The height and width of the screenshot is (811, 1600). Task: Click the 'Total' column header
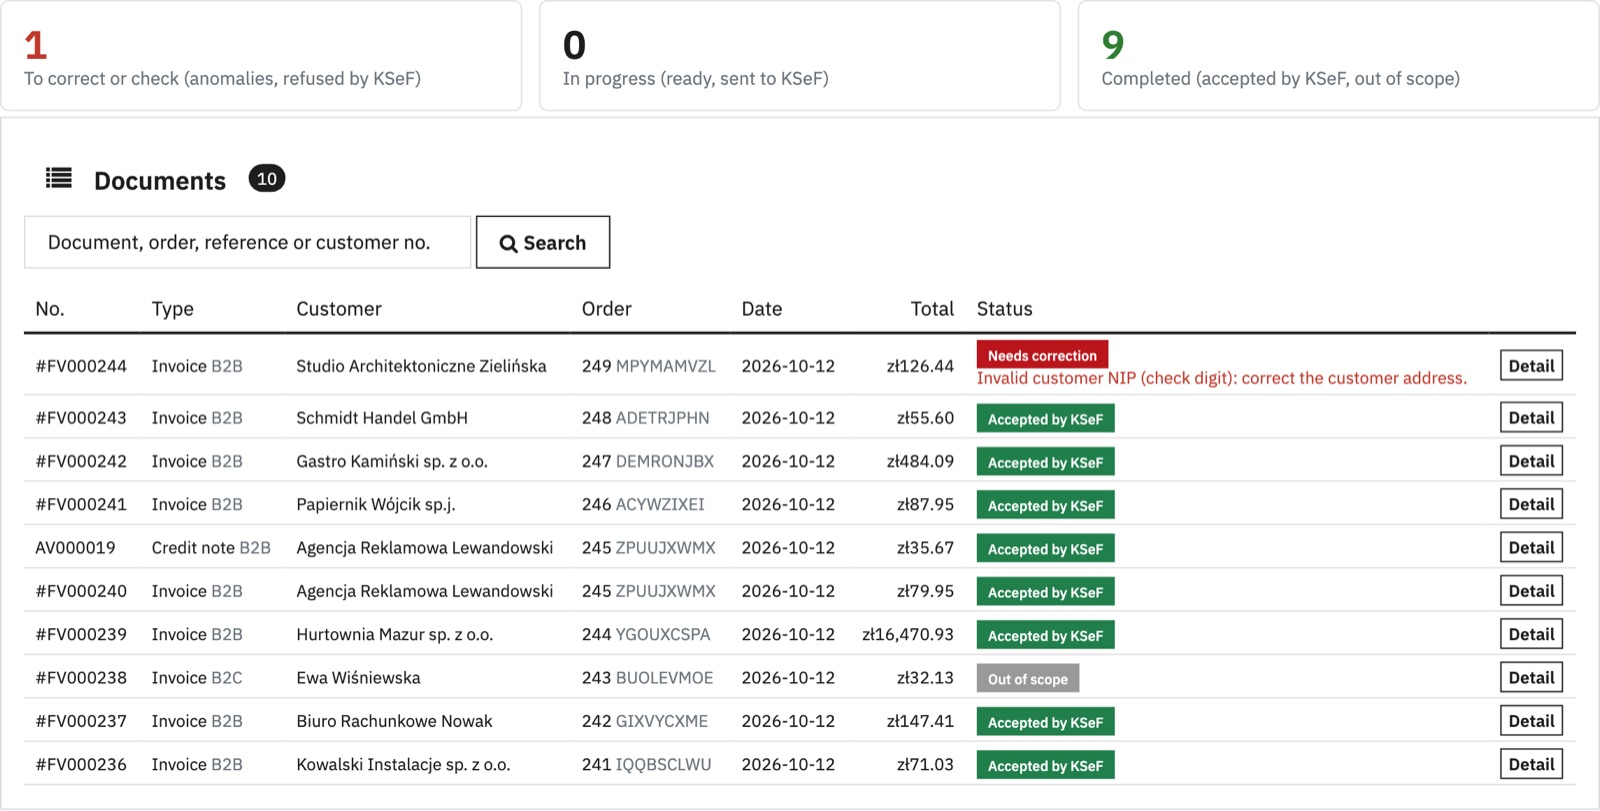pos(932,309)
